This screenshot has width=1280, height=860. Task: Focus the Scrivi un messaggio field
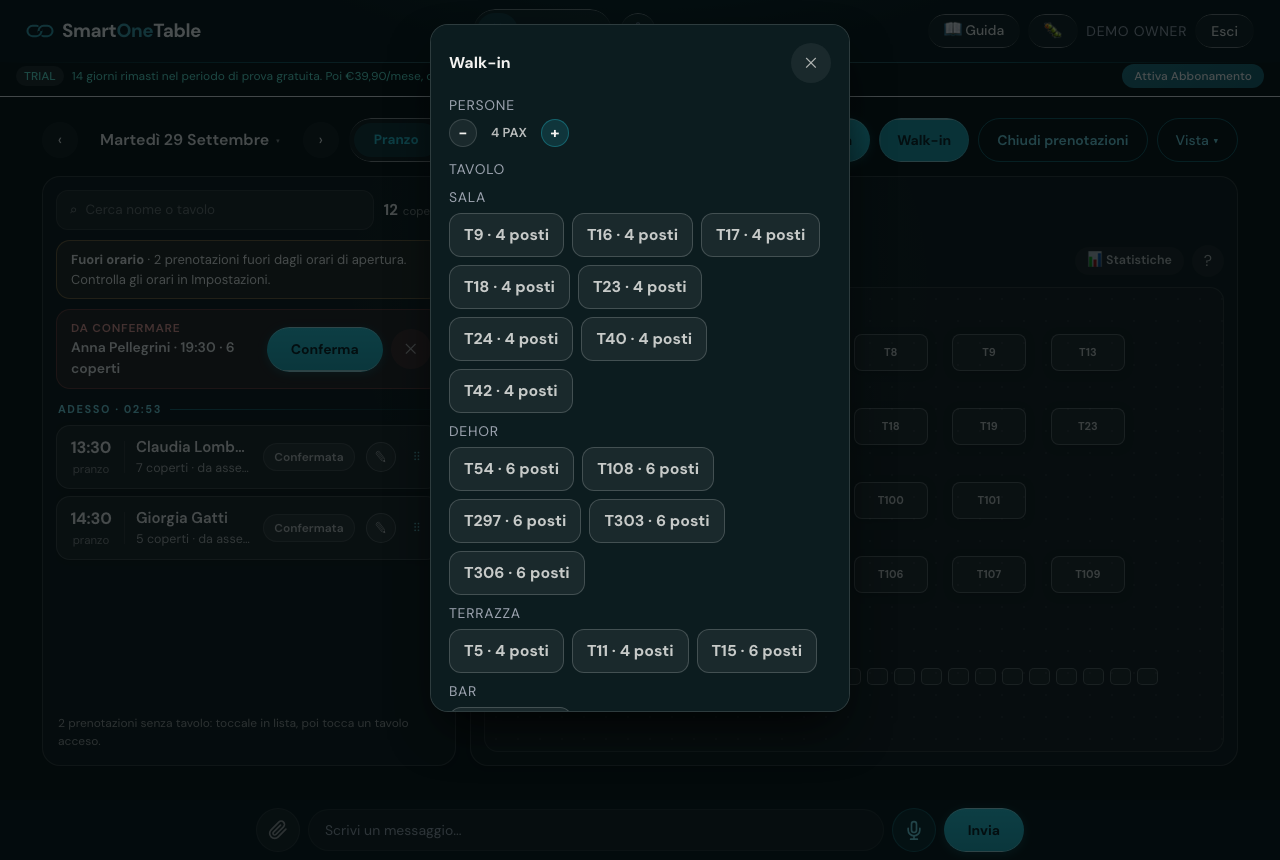[596, 830]
